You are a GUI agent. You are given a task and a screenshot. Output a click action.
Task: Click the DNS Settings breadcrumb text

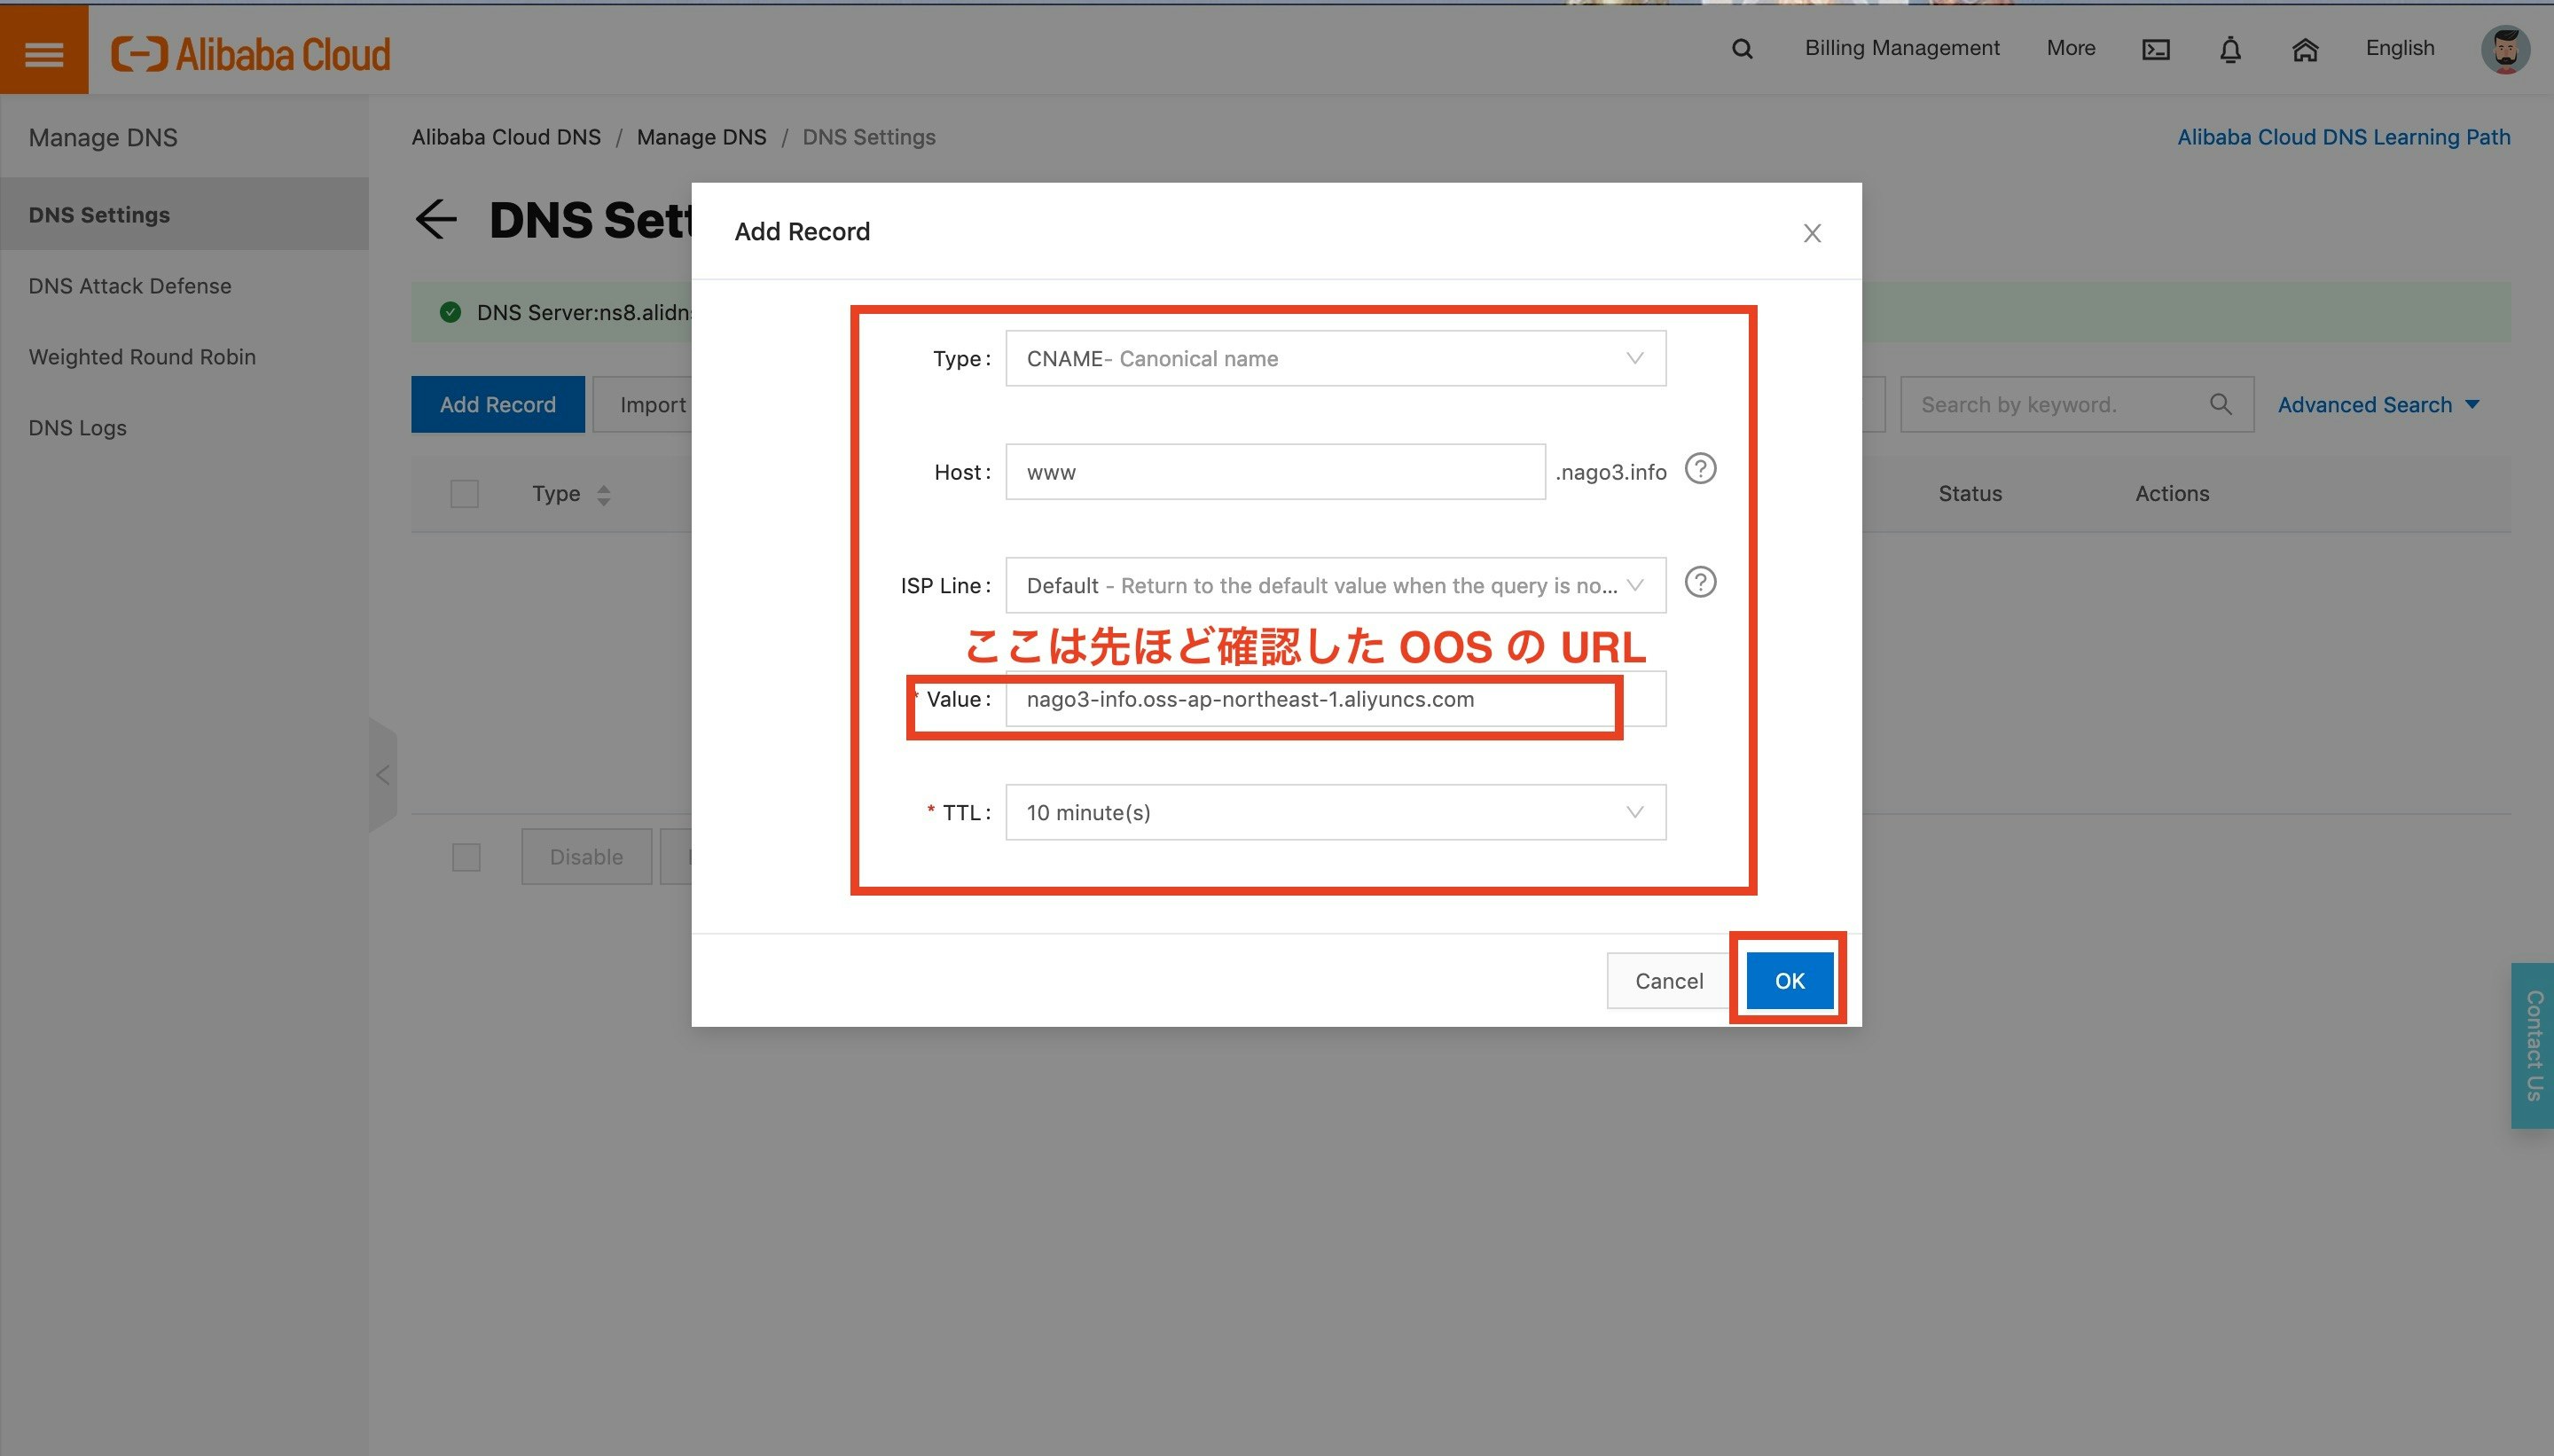pyautogui.click(x=868, y=137)
